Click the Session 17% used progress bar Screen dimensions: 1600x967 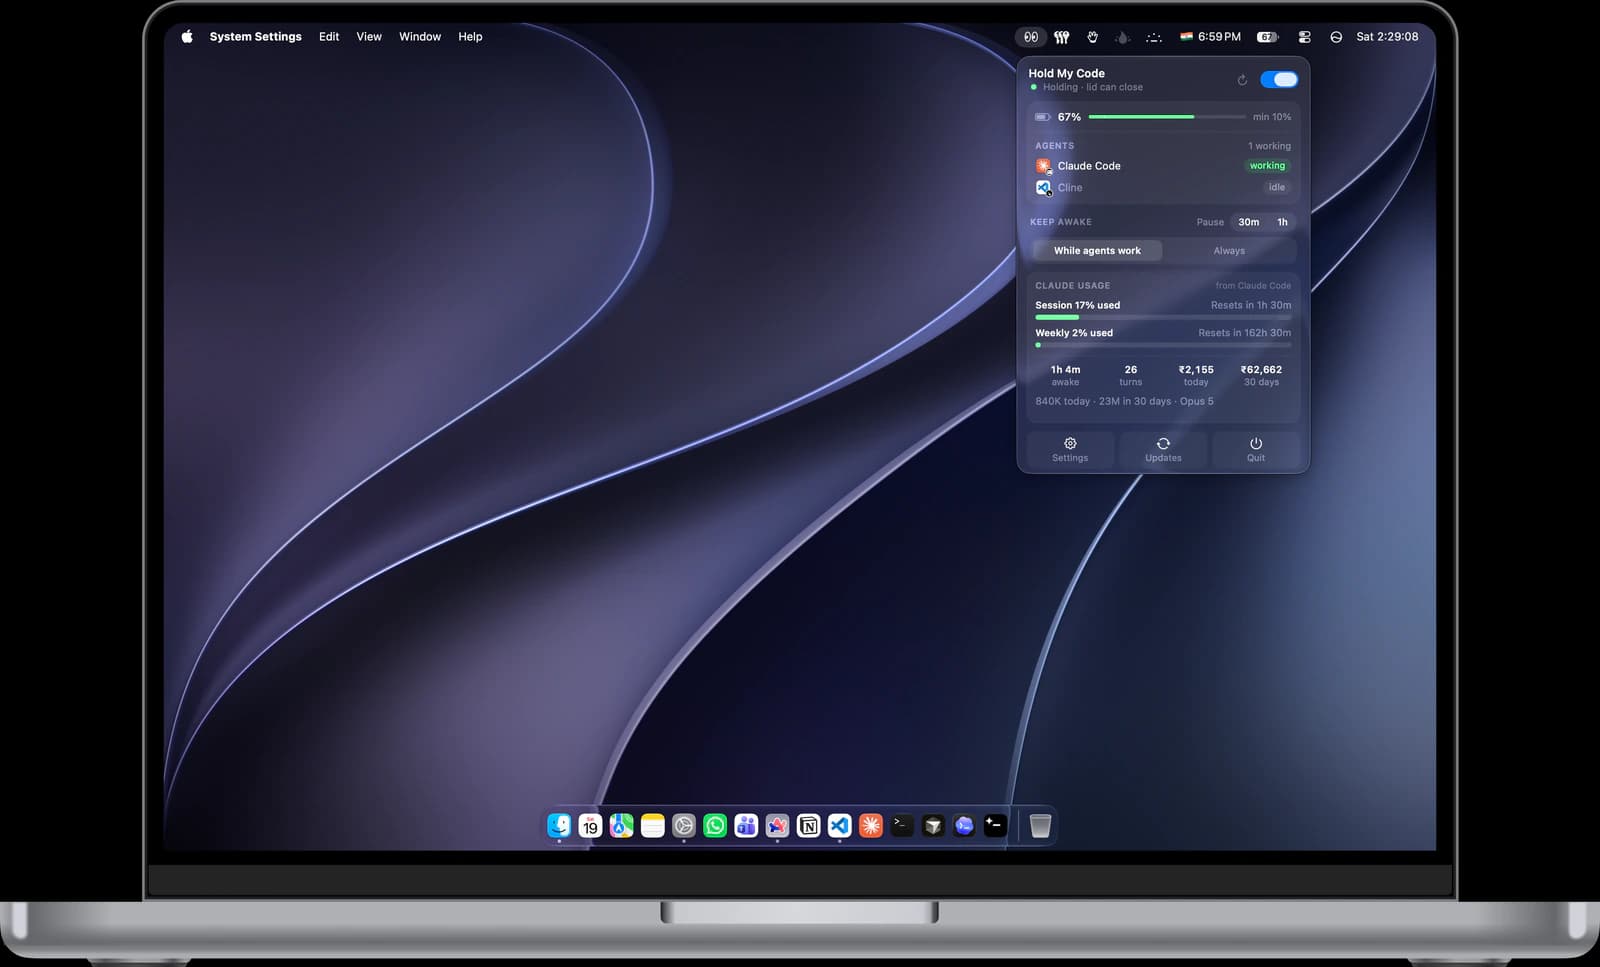[x=1163, y=317]
